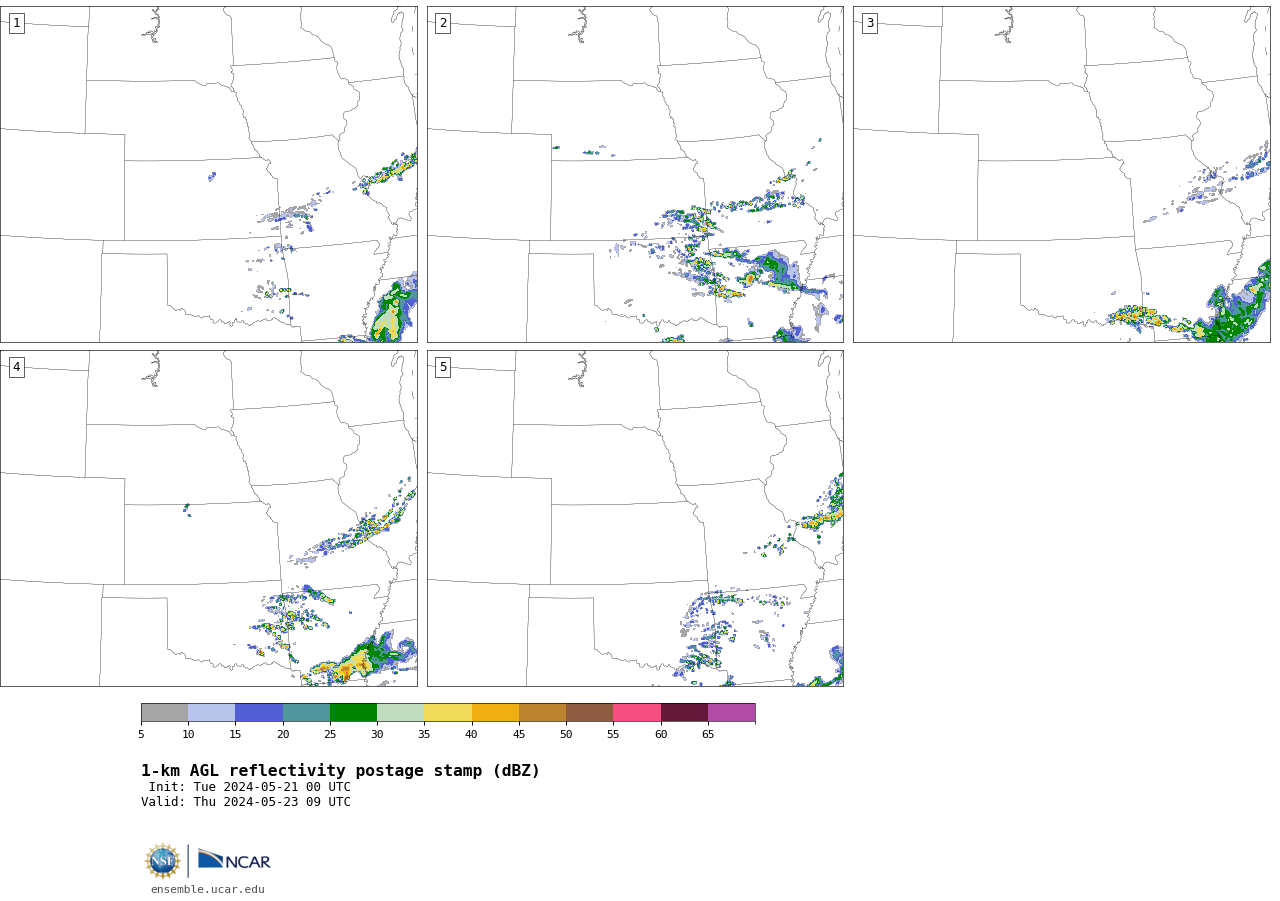
Task: Click the yellow 35-40 dBZ swatch
Action: [448, 712]
